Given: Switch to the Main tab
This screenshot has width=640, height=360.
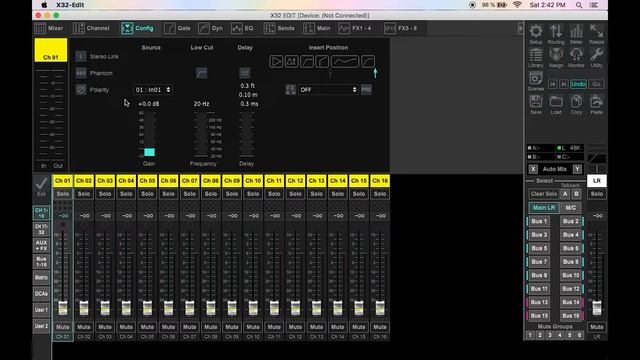Looking at the screenshot, I should (317, 28).
